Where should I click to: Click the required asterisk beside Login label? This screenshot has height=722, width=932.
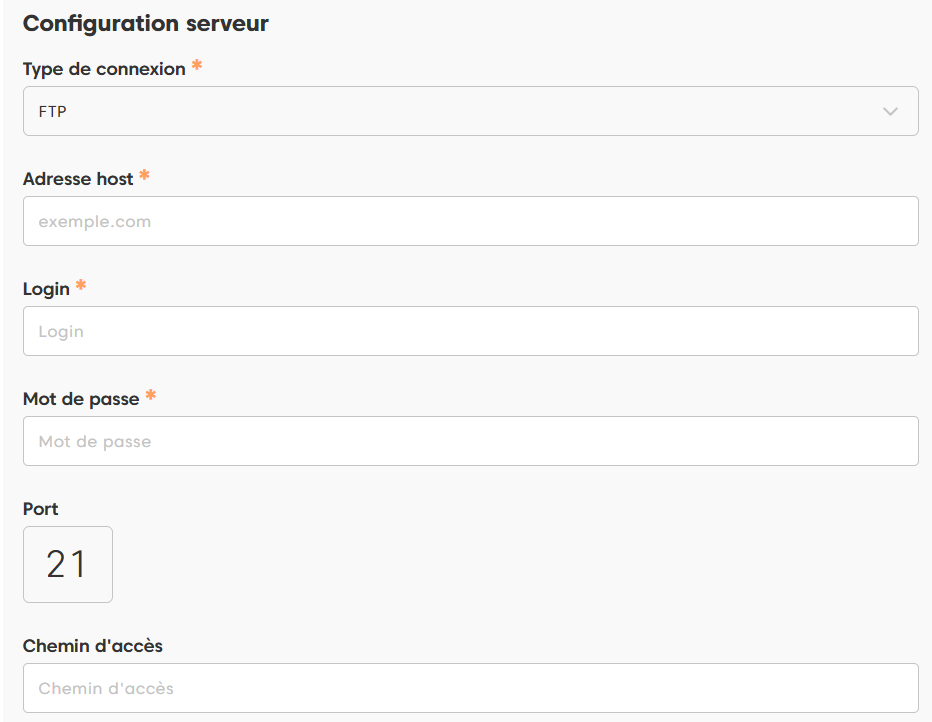pos(81,286)
